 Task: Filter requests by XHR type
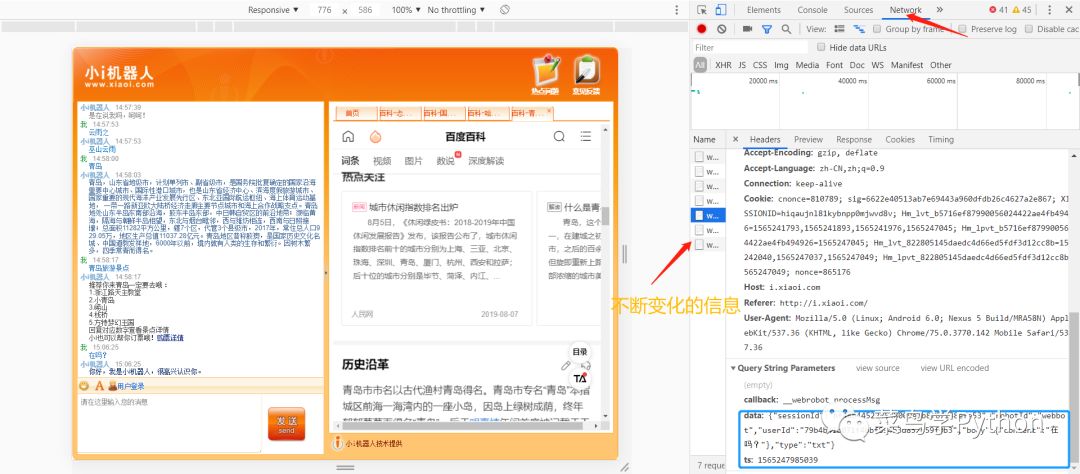(x=723, y=65)
